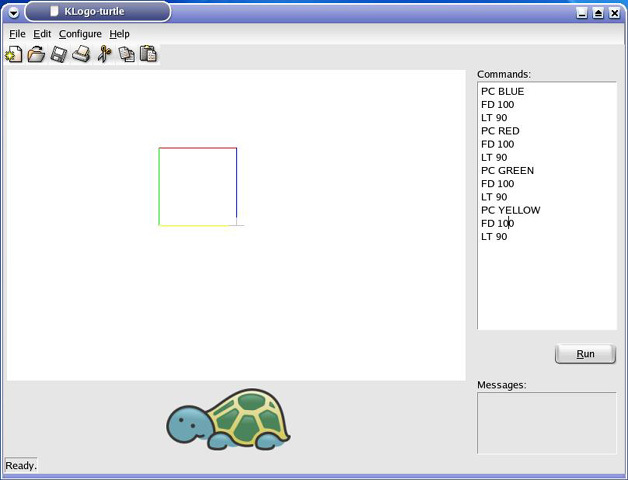The width and height of the screenshot is (628, 480).
Task: Open the window menu arrow in title bar
Action: click(x=13, y=13)
